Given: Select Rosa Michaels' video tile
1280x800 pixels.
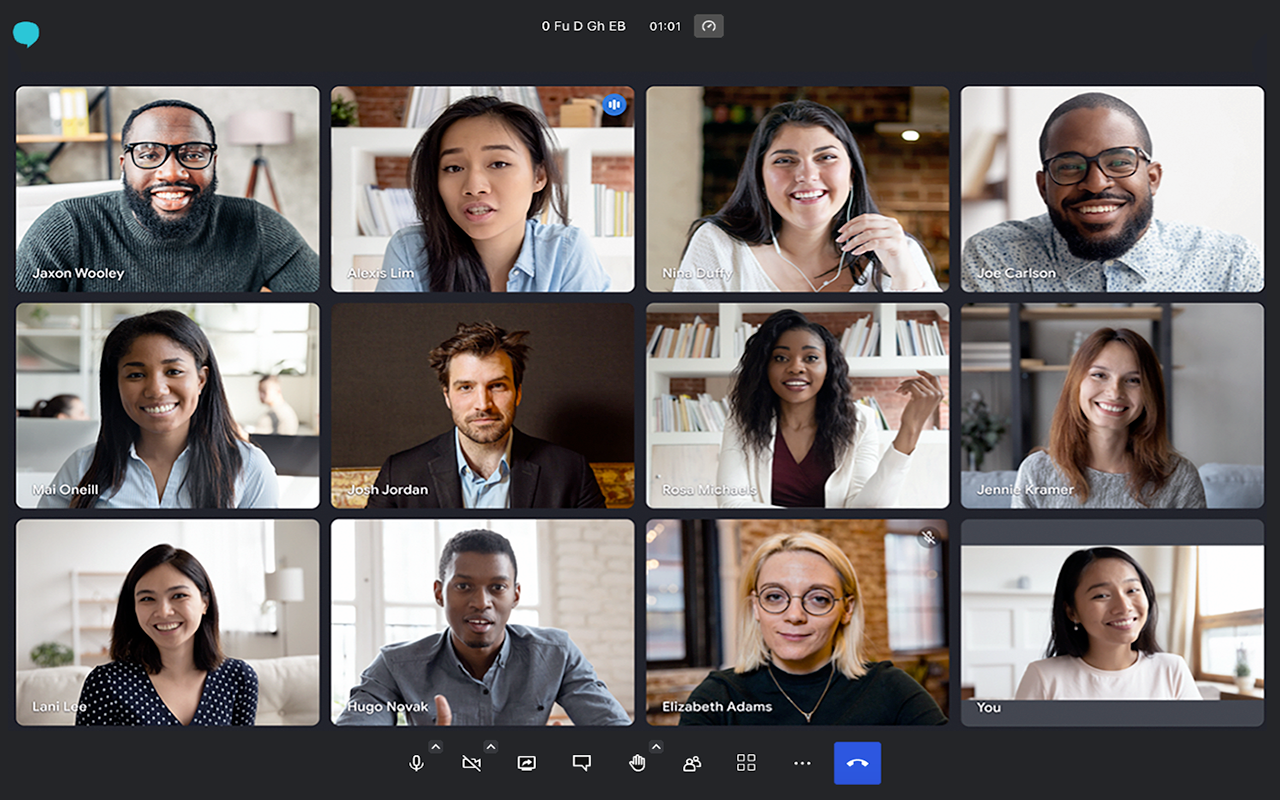Looking at the screenshot, I should 798,406.
